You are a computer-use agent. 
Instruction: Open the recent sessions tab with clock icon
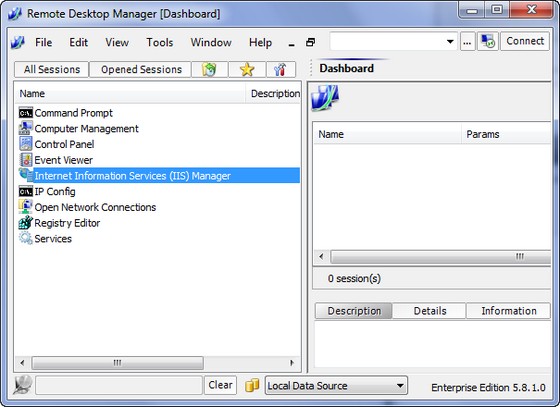point(210,69)
